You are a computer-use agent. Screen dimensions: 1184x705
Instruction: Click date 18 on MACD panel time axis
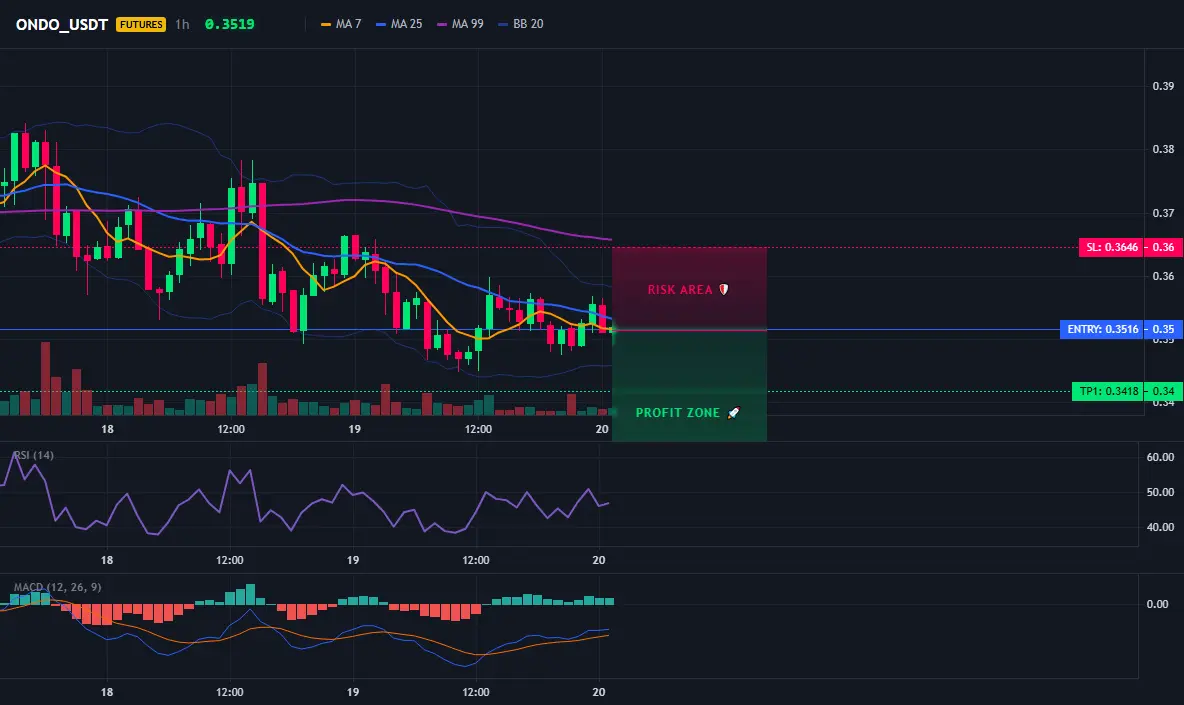tap(106, 692)
